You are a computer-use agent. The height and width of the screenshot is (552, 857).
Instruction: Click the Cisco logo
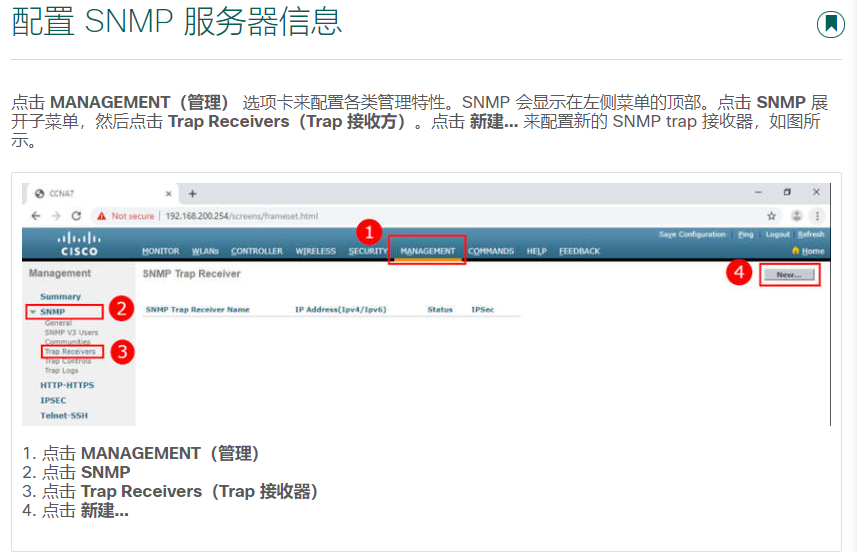pyautogui.click(x=79, y=244)
